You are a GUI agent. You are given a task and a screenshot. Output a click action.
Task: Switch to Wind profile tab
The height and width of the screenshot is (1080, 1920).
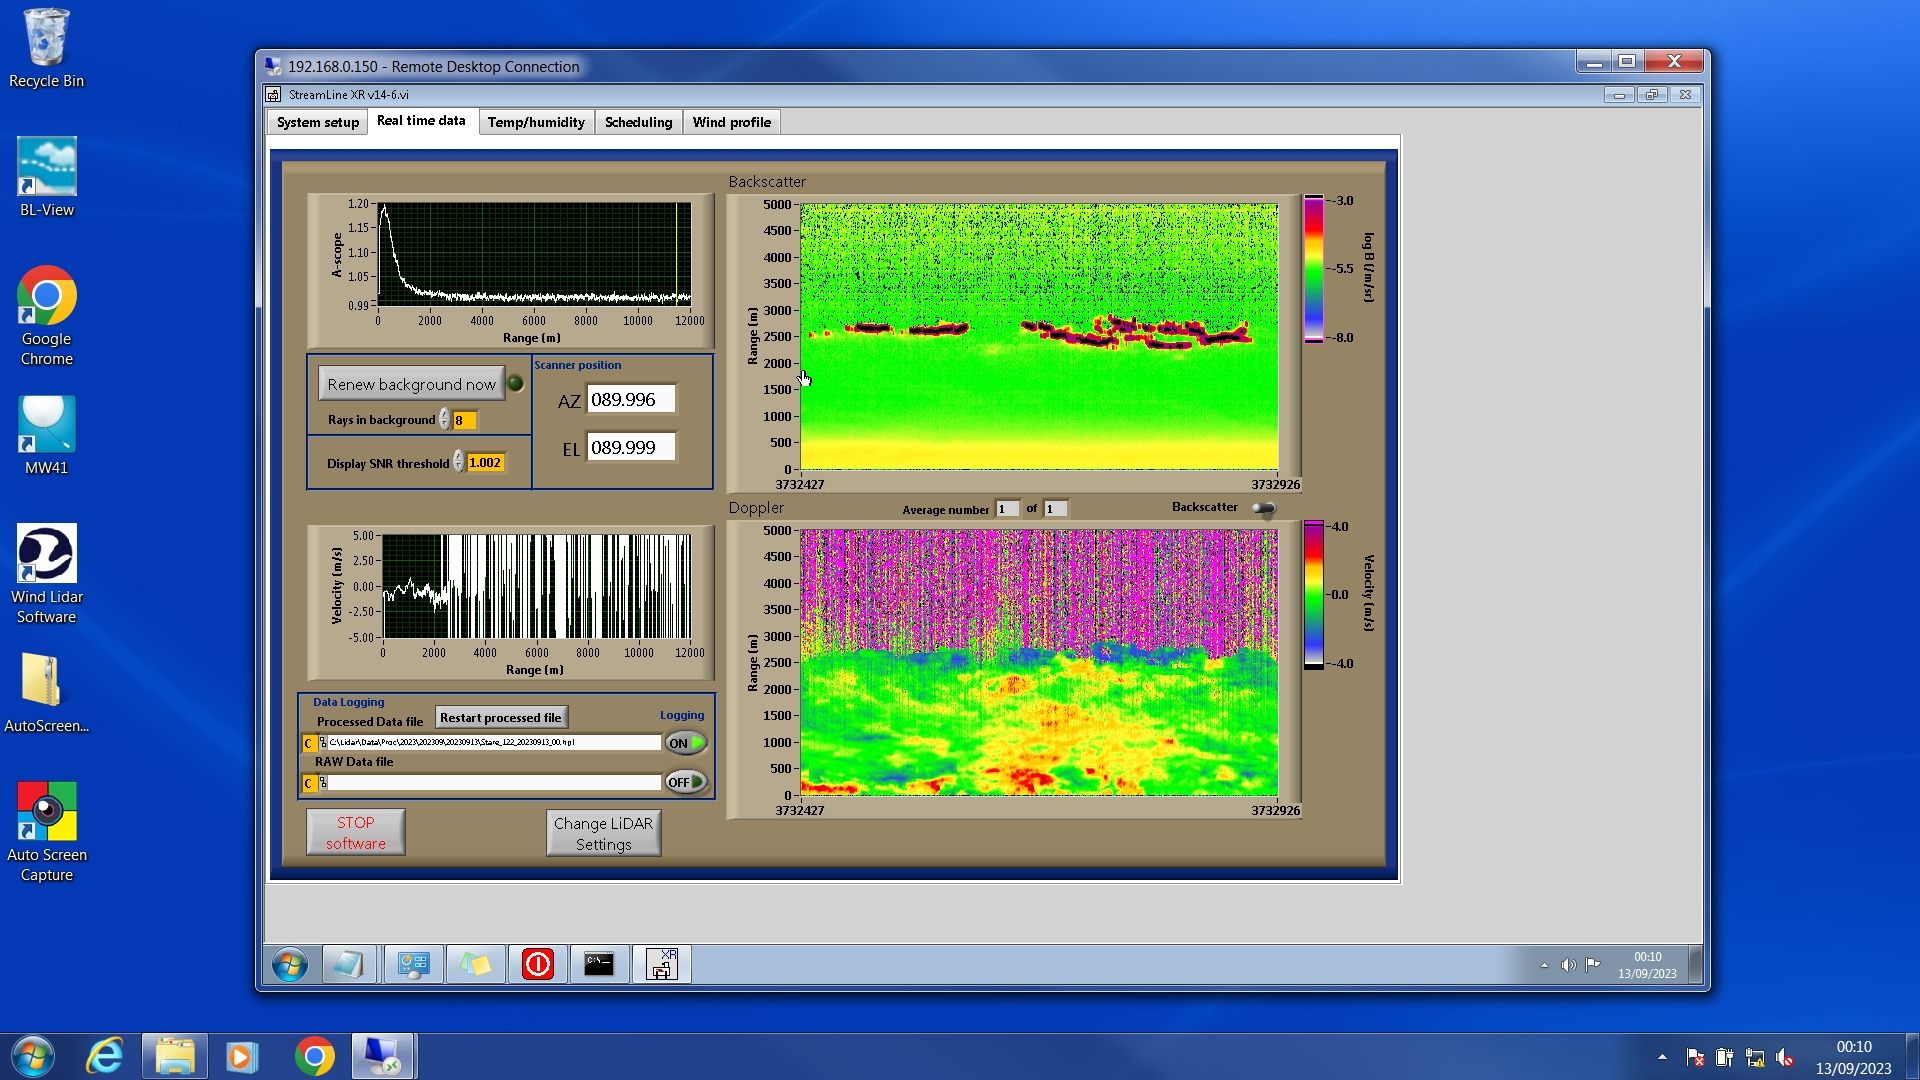coord(731,122)
